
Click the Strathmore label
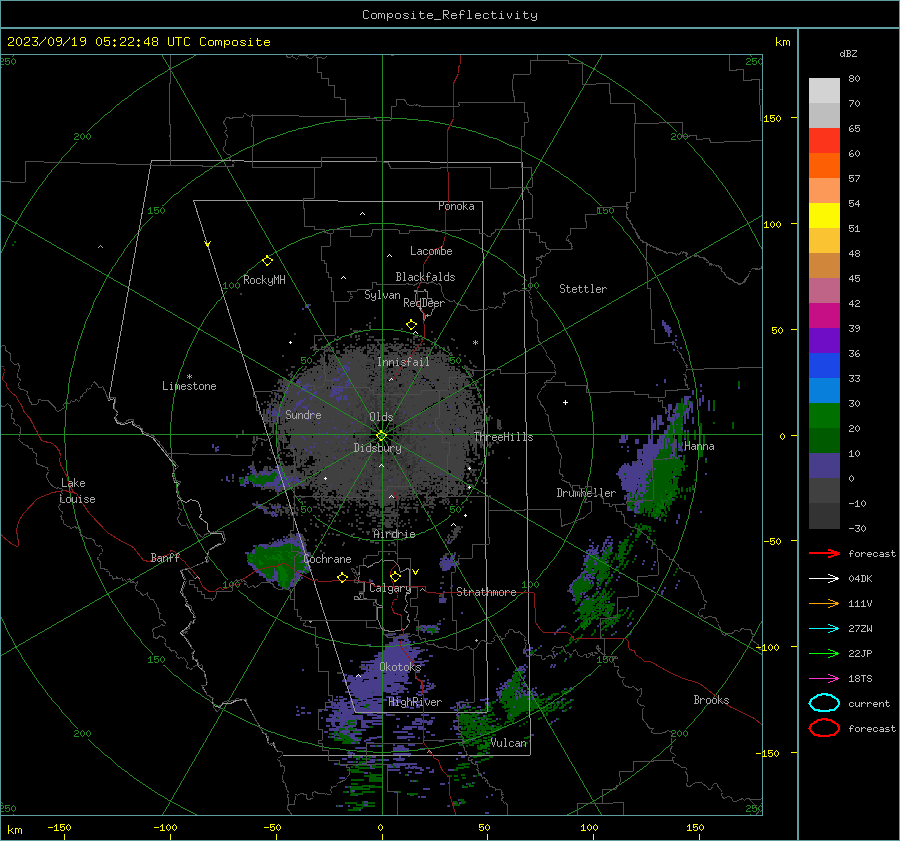click(x=486, y=592)
